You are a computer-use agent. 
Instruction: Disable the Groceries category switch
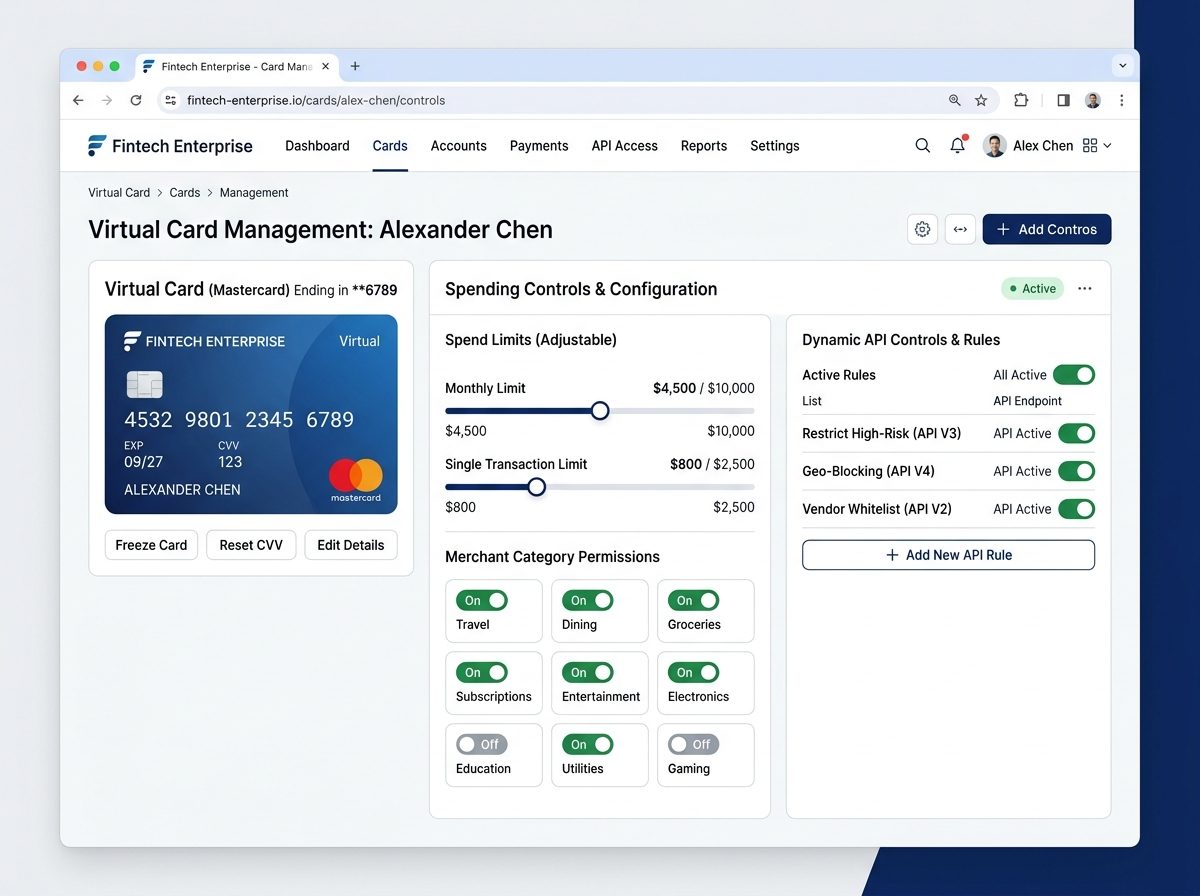click(x=694, y=601)
